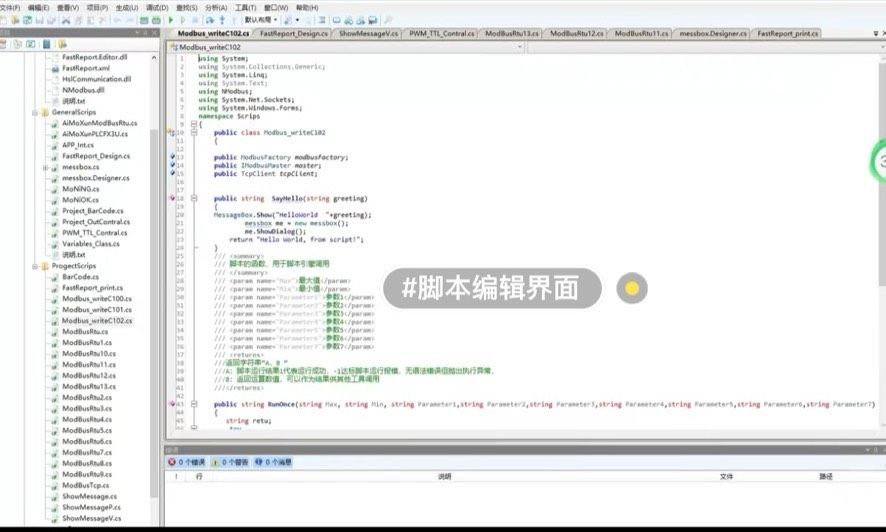Expand the messbox.cs tree node
The image size is (886, 532).
click(x=45, y=167)
